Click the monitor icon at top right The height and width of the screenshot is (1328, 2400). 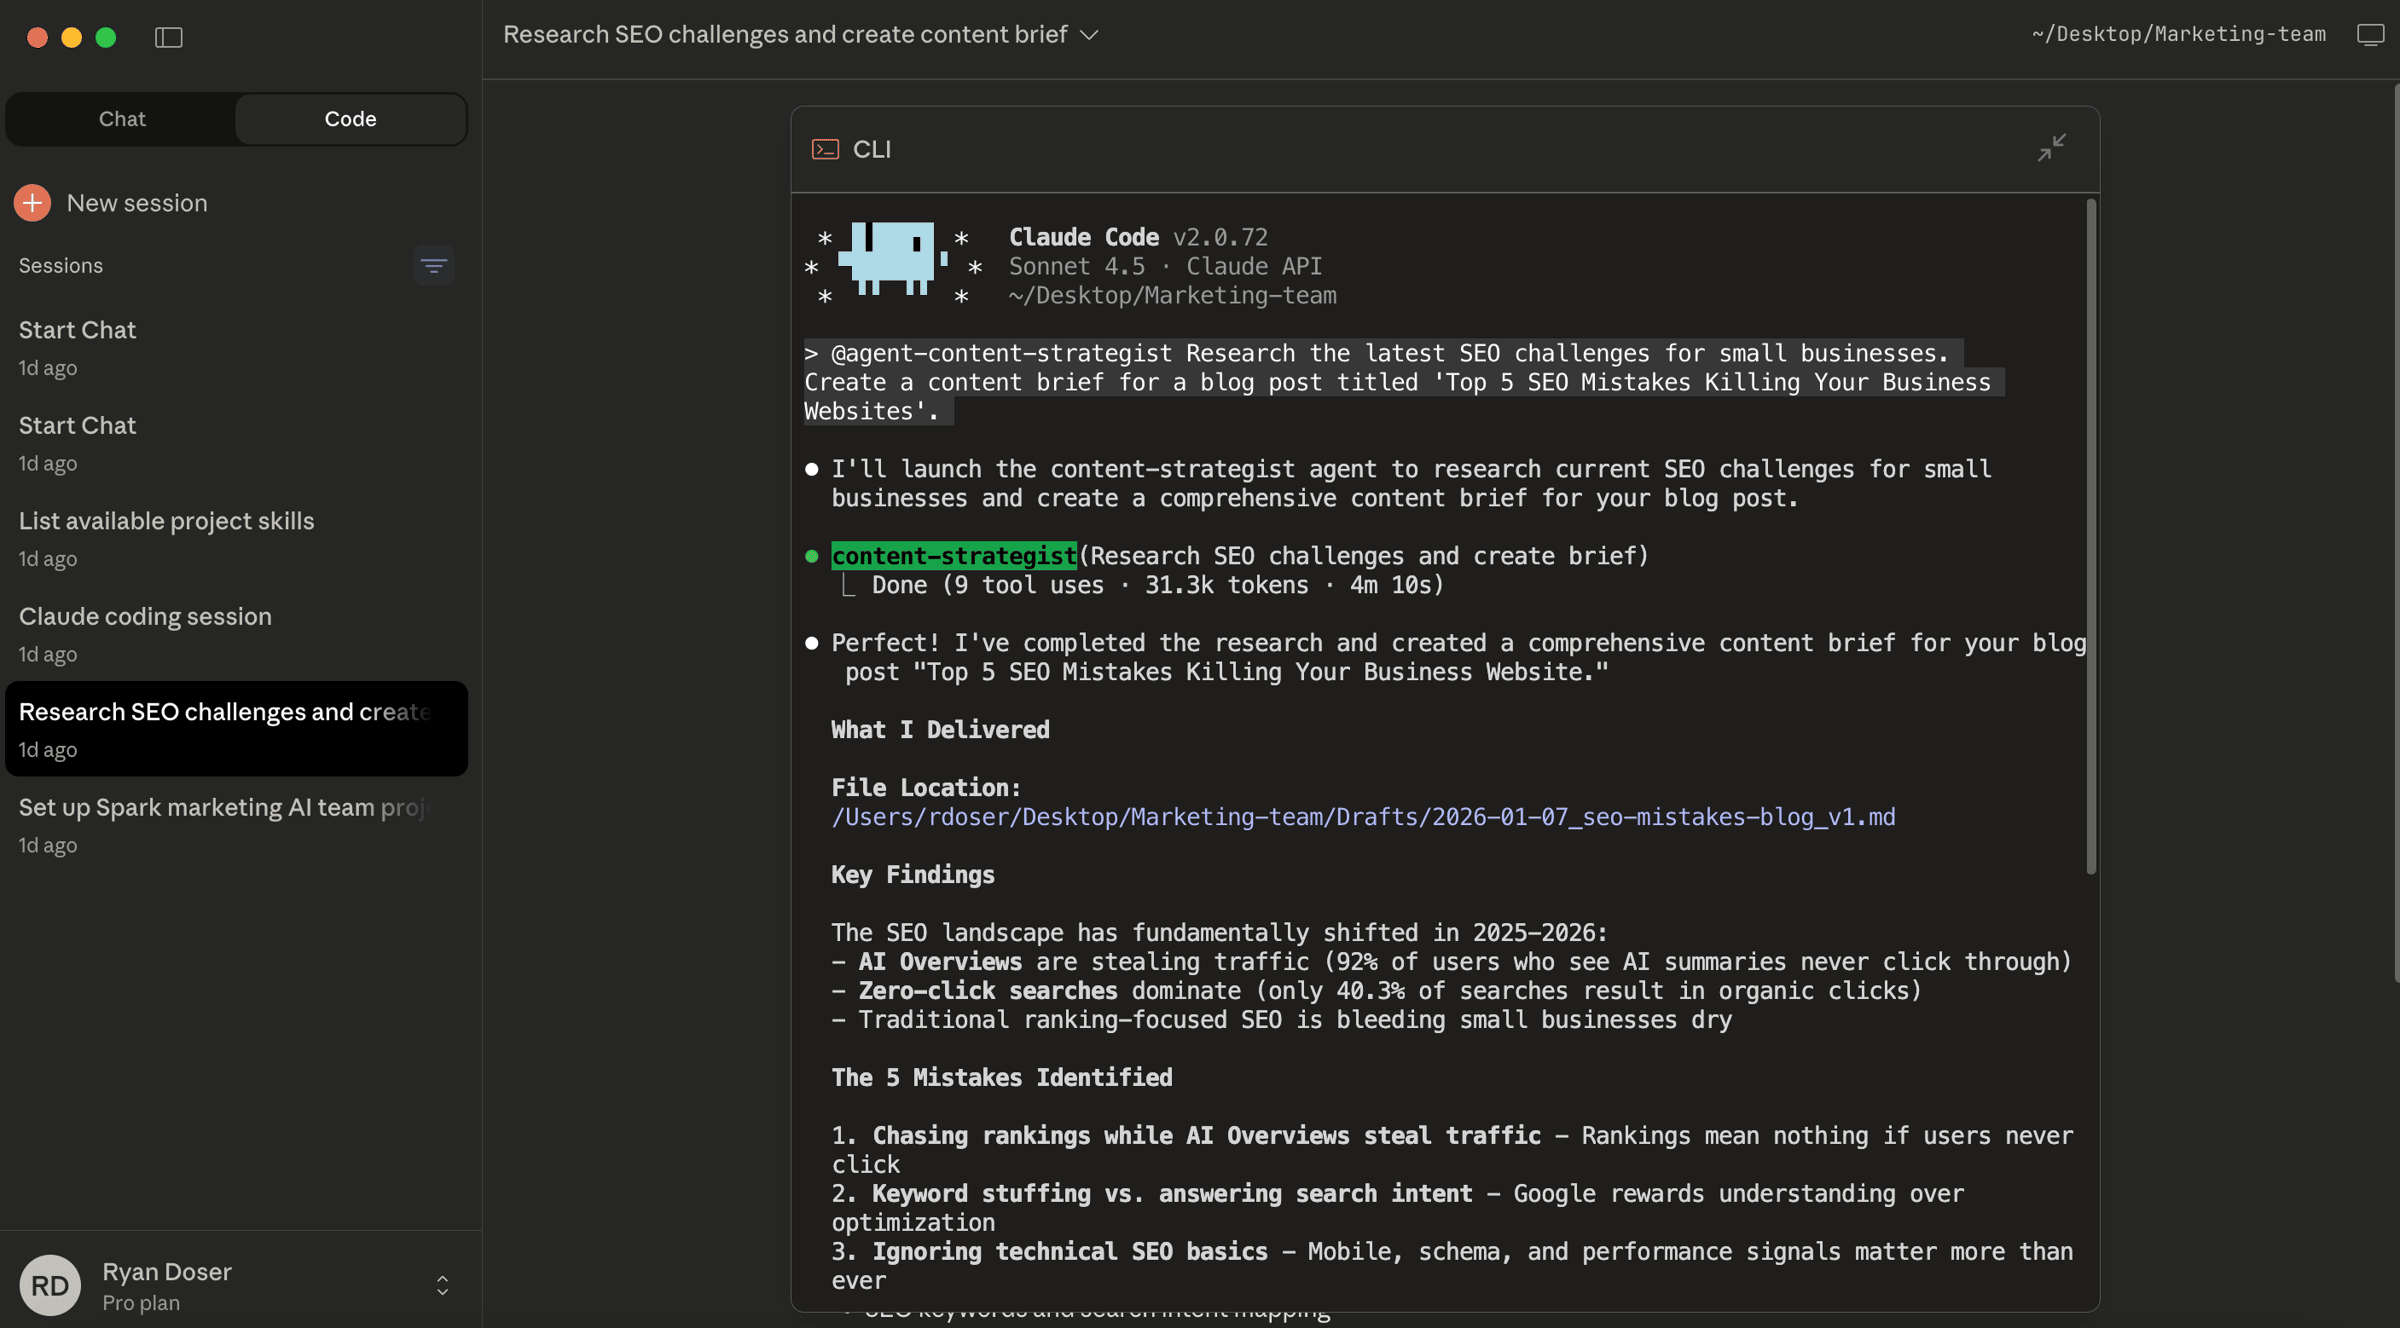[x=2370, y=35]
